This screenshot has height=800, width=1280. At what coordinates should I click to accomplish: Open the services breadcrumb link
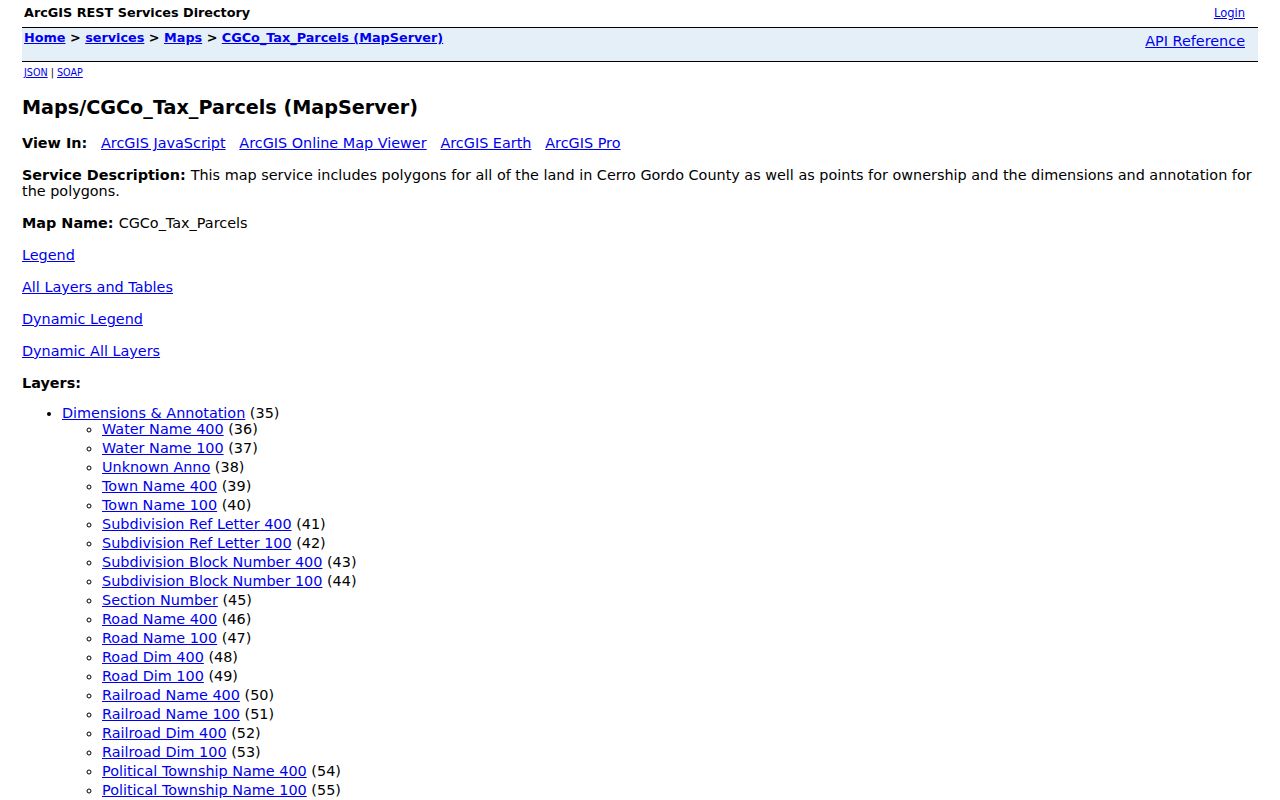tap(115, 38)
